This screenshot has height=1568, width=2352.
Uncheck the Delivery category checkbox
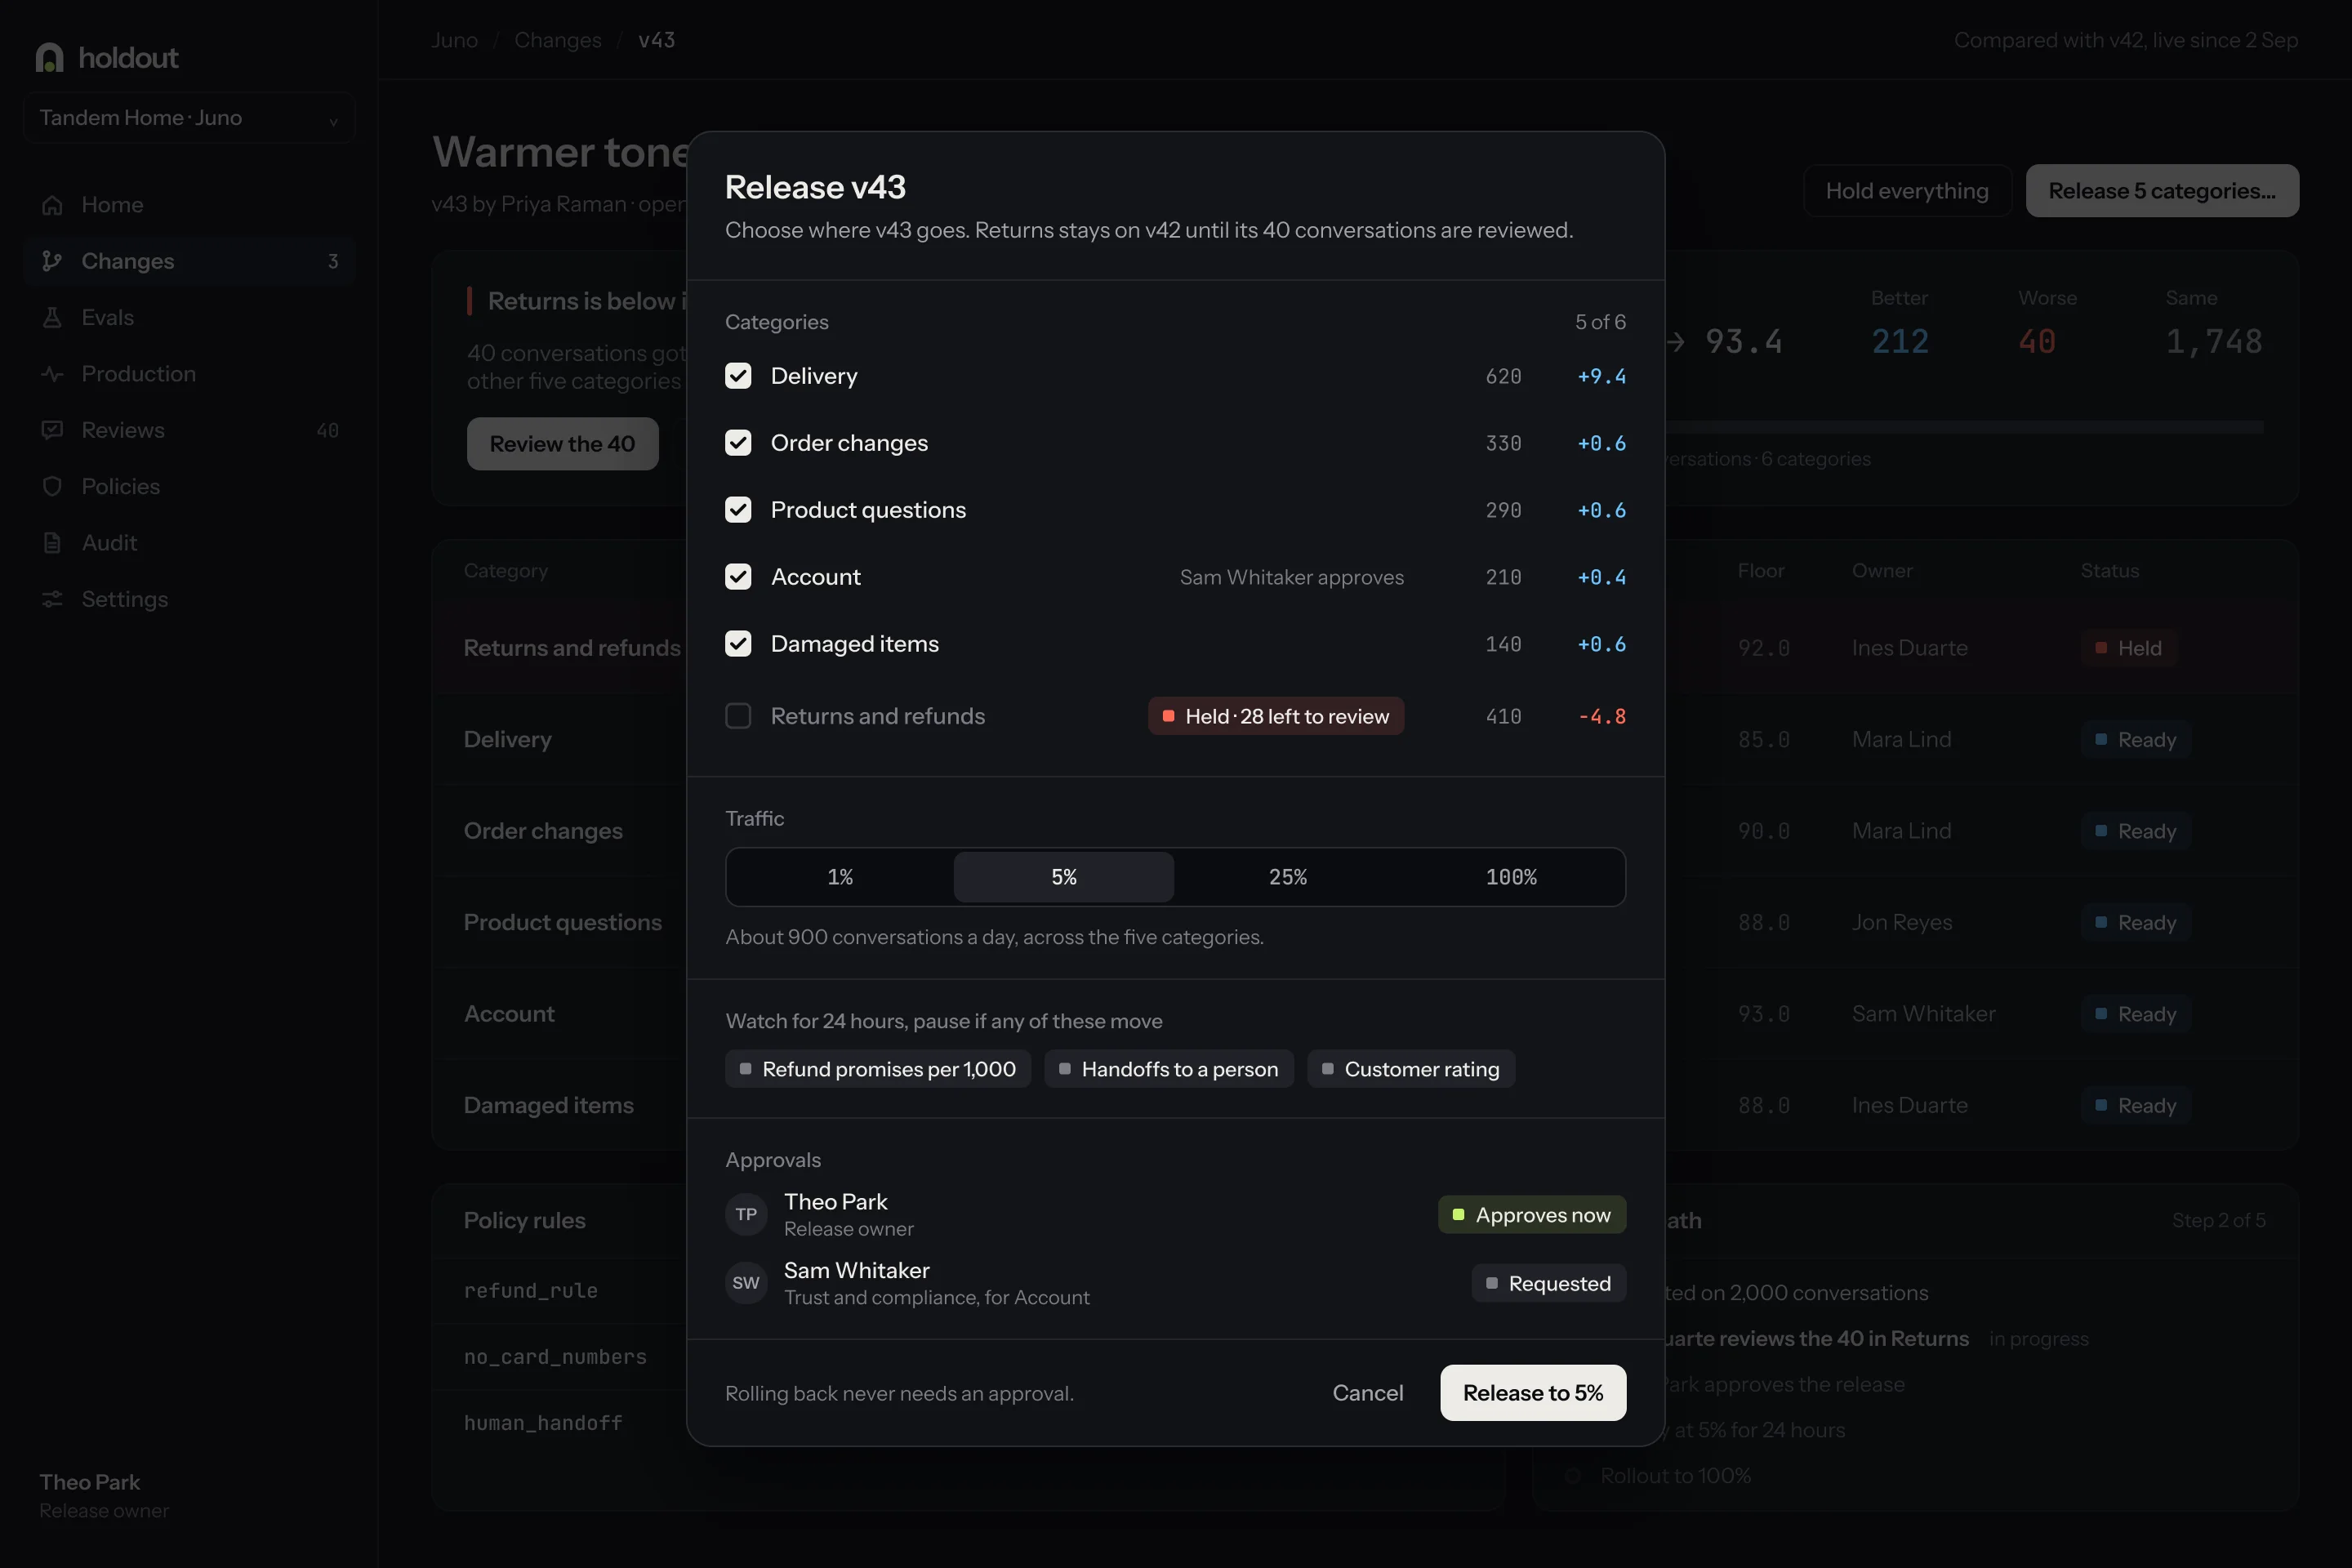click(738, 376)
